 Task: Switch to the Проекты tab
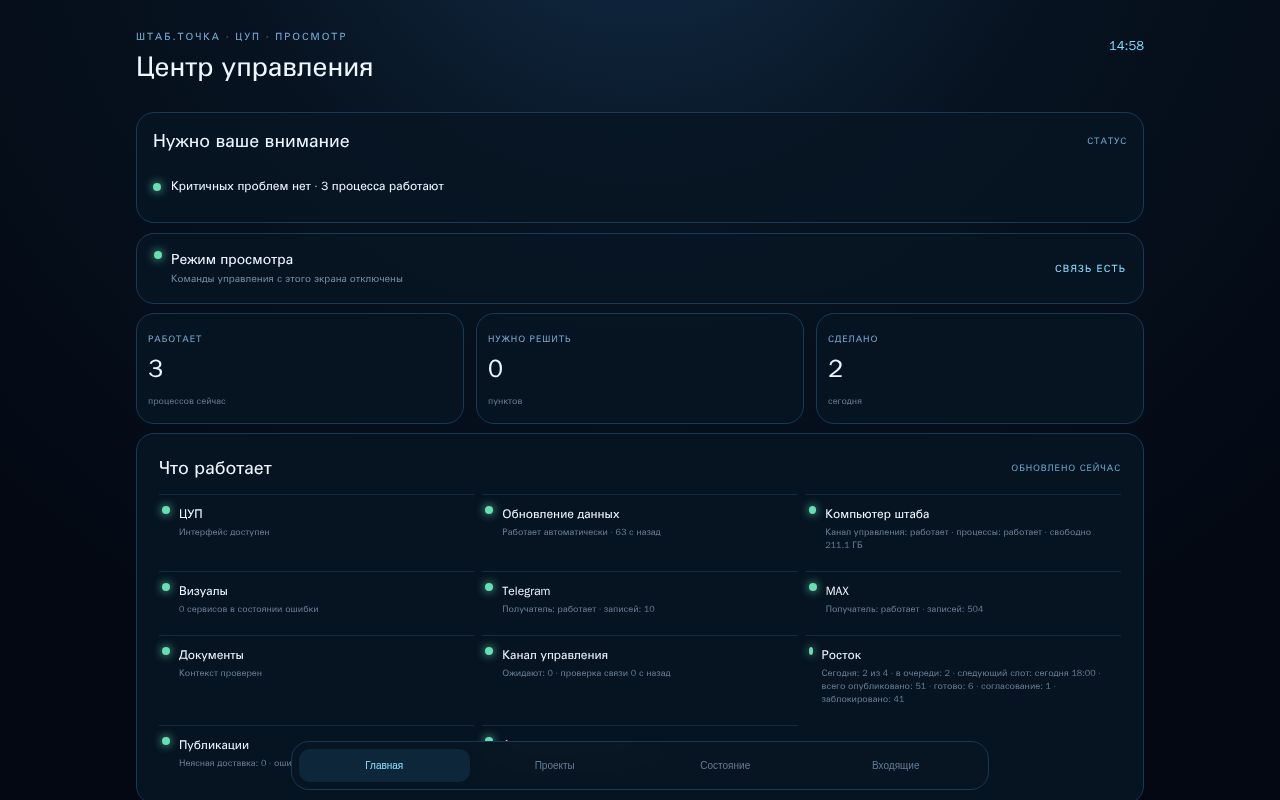pos(554,765)
